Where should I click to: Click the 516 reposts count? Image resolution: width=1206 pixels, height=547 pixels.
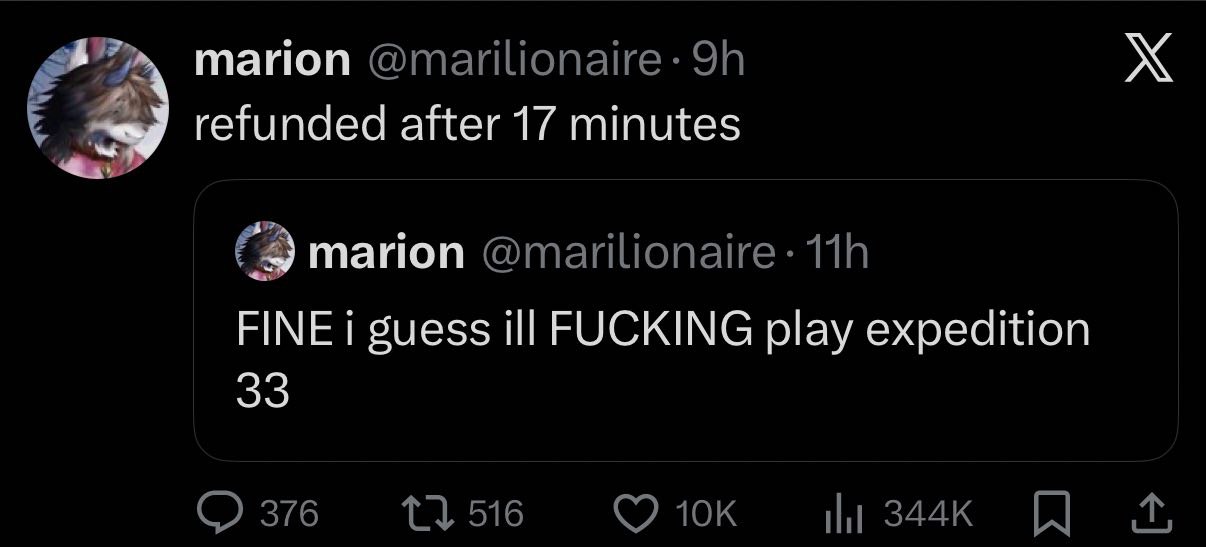pyautogui.click(x=496, y=514)
